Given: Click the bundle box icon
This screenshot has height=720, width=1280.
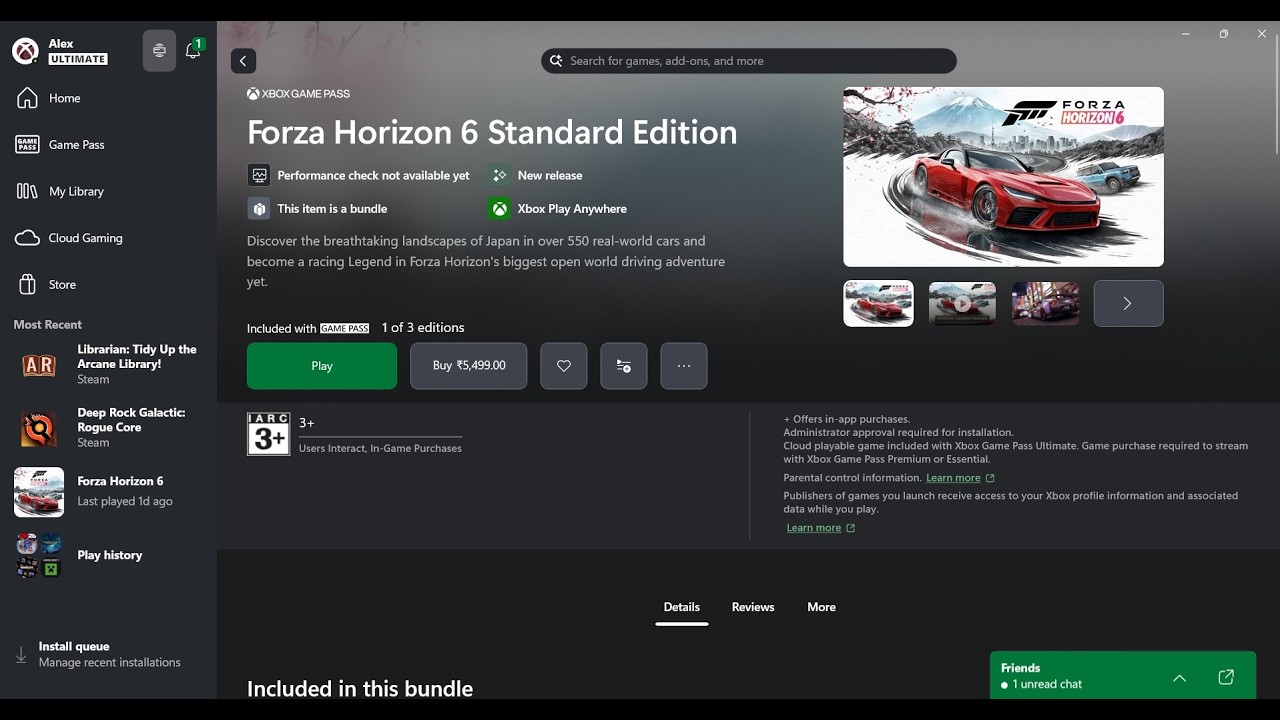Looking at the screenshot, I should point(259,209).
